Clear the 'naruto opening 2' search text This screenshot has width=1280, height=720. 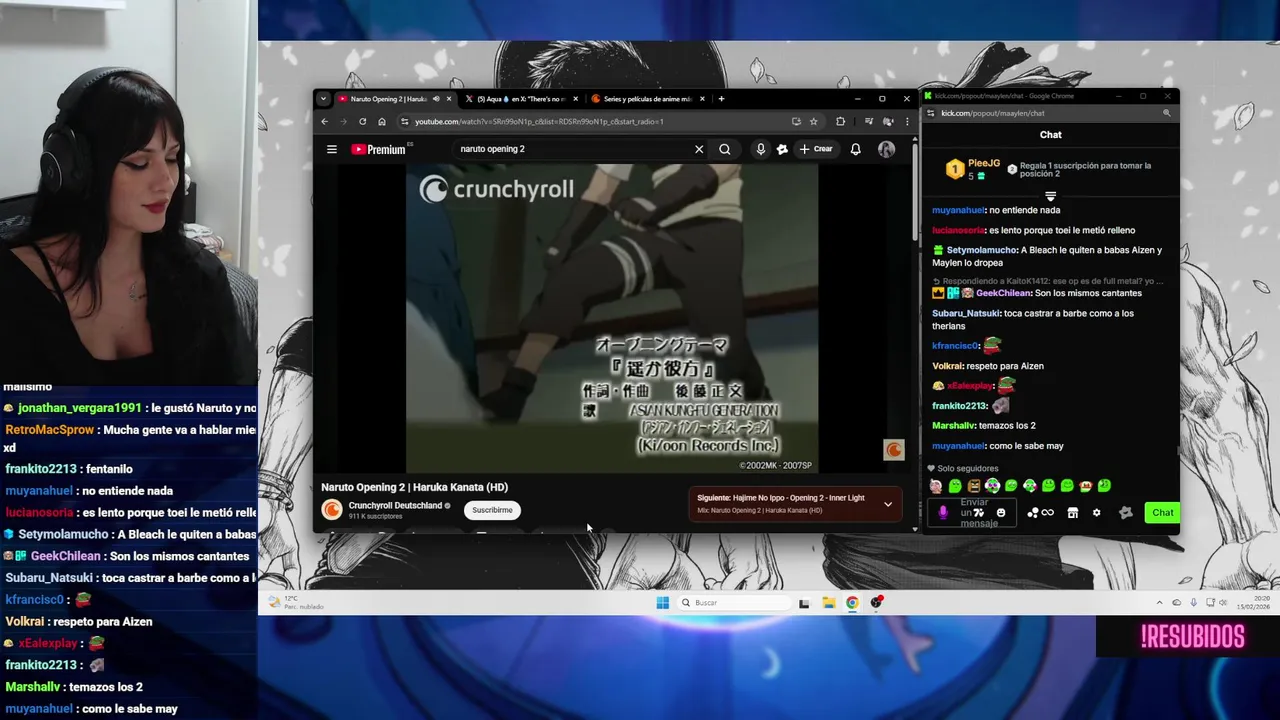point(699,149)
